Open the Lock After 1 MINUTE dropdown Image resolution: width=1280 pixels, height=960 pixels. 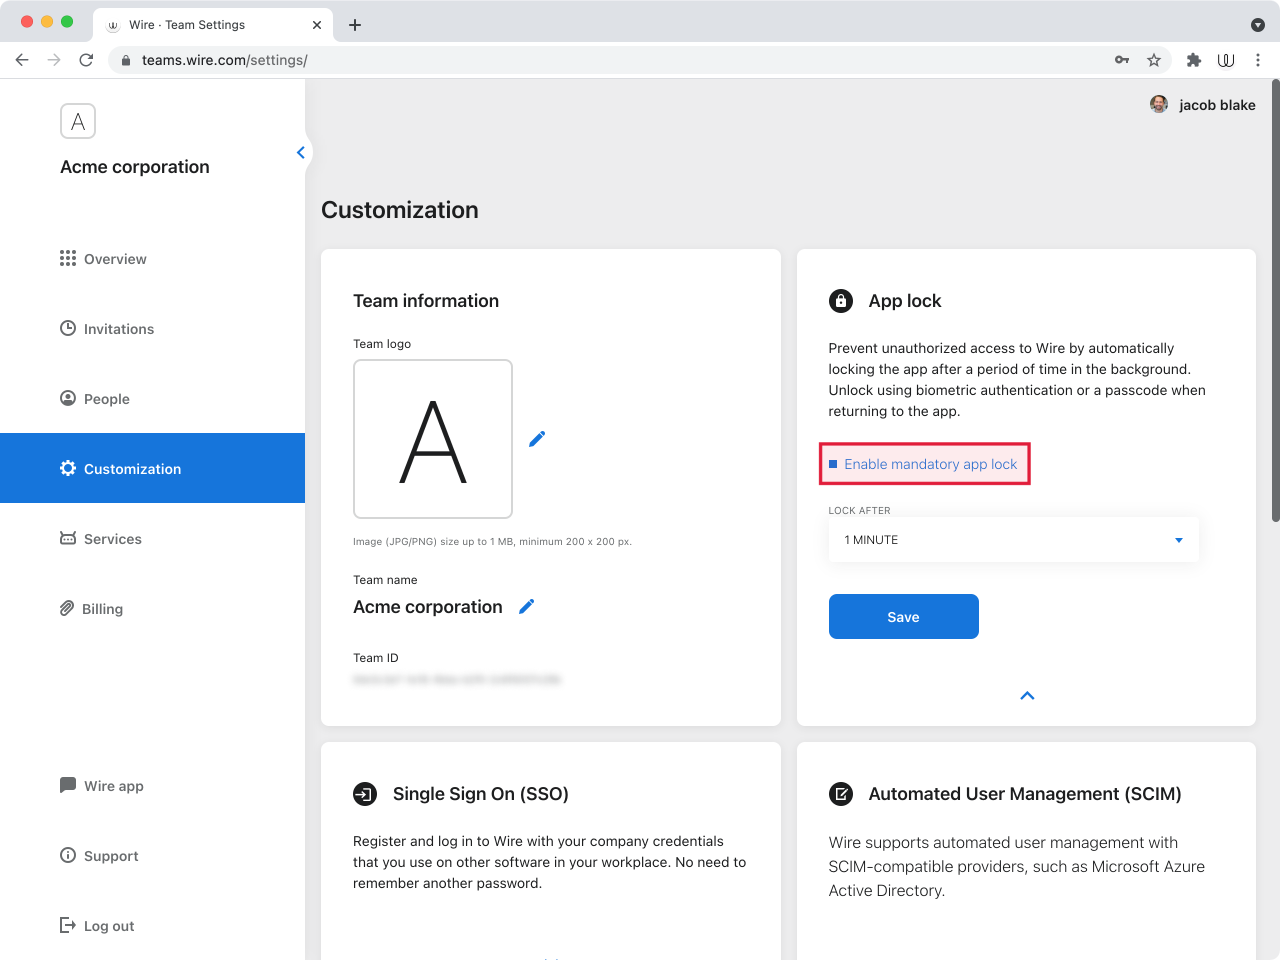click(x=1013, y=540)
